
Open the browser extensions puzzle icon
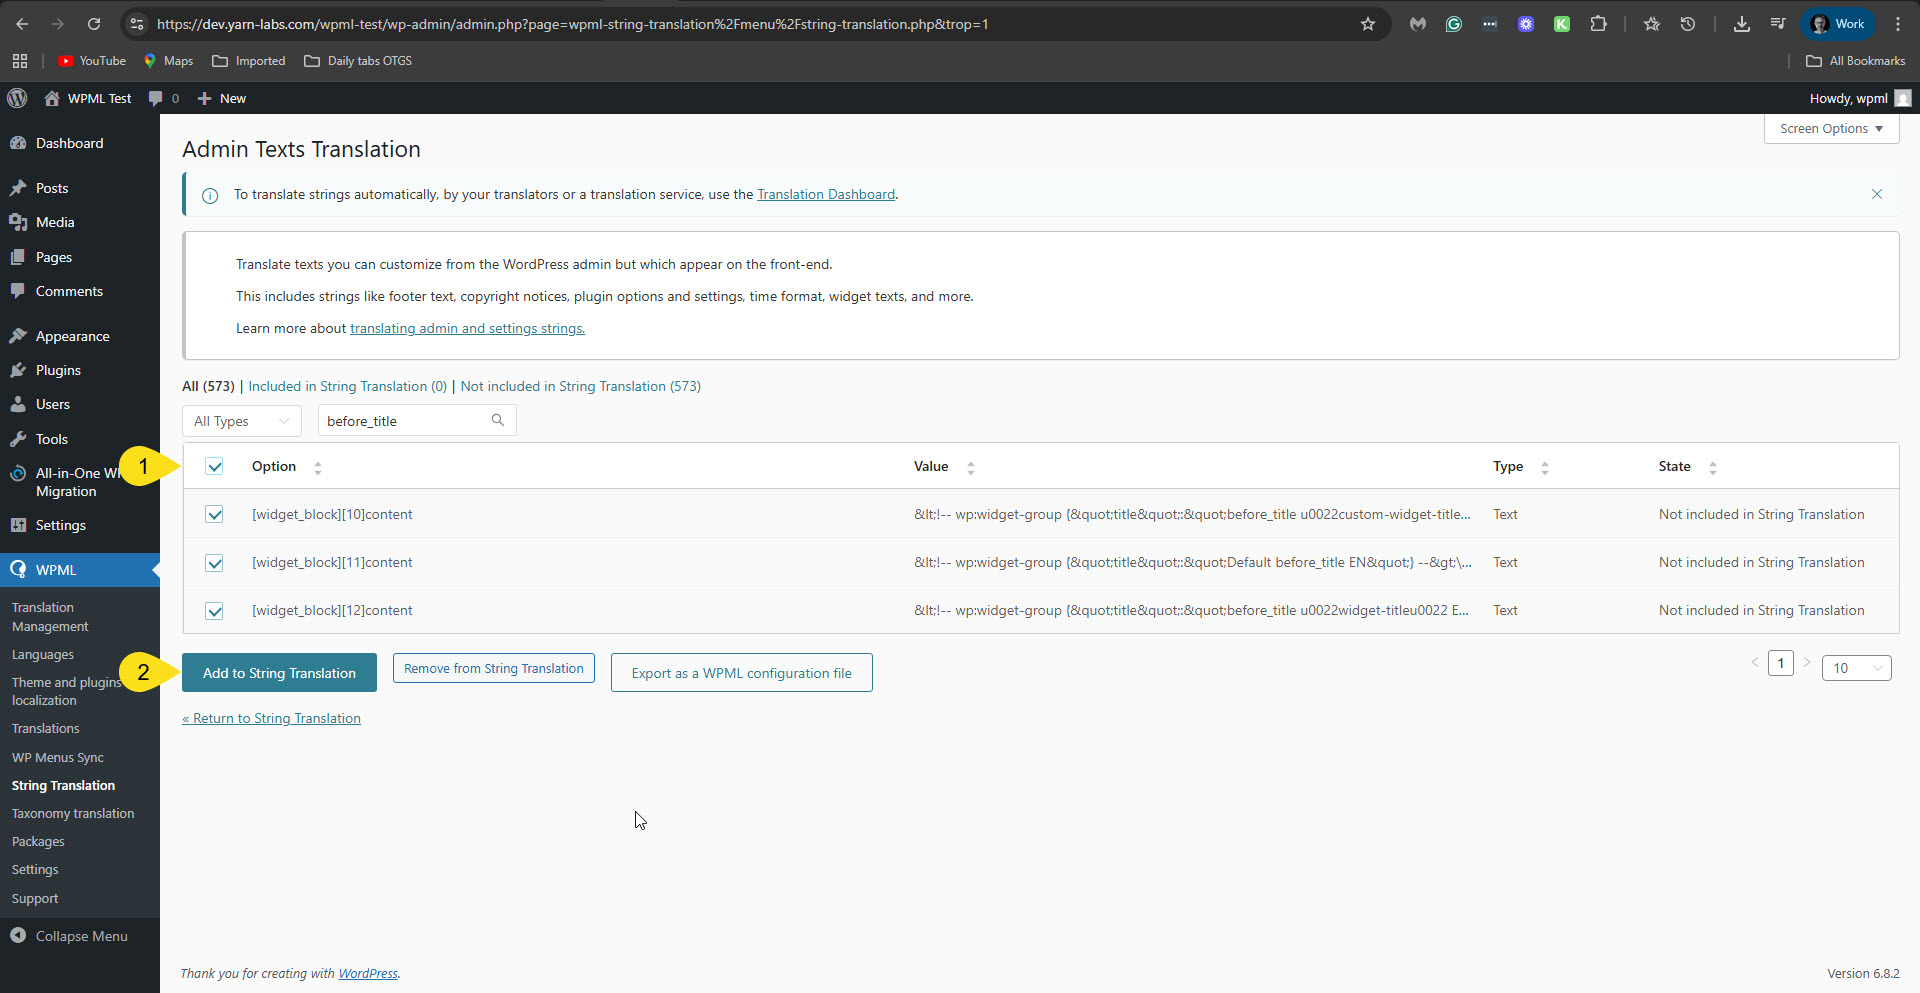point(1598,24)
